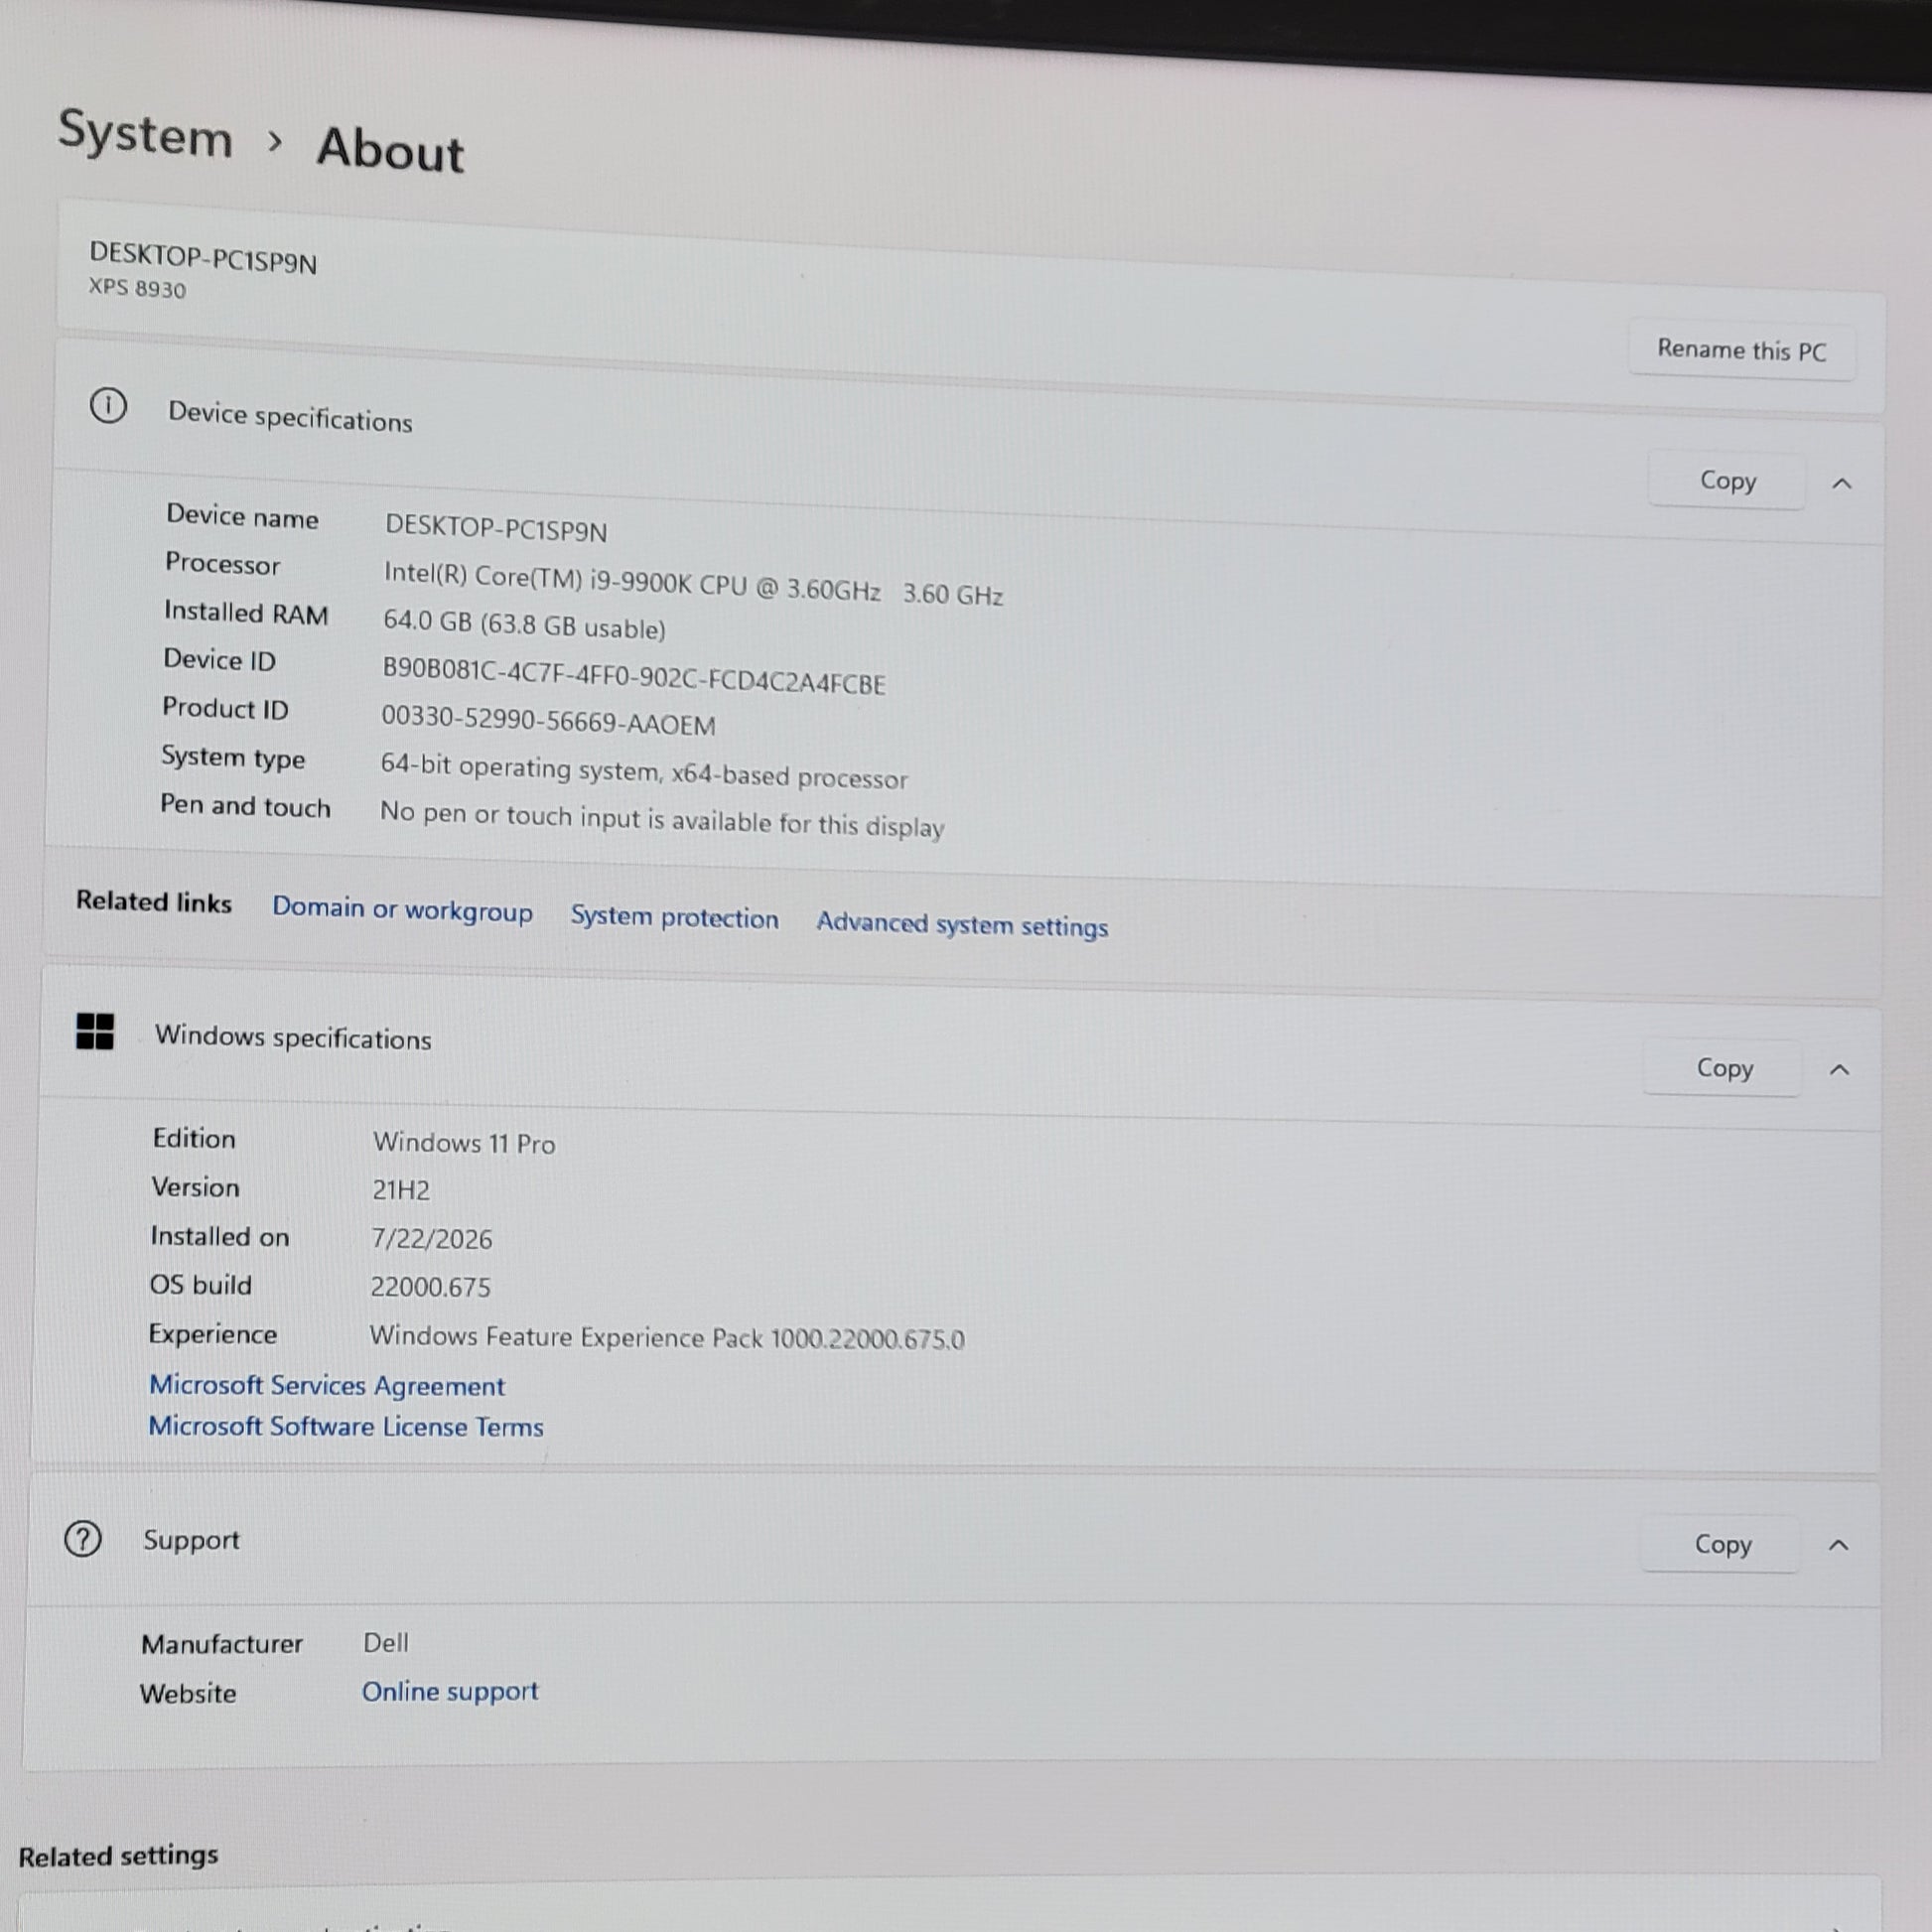This screenshot has width=1932, height=1932.
Task: Click the Support section heading
Action: 191,1540
